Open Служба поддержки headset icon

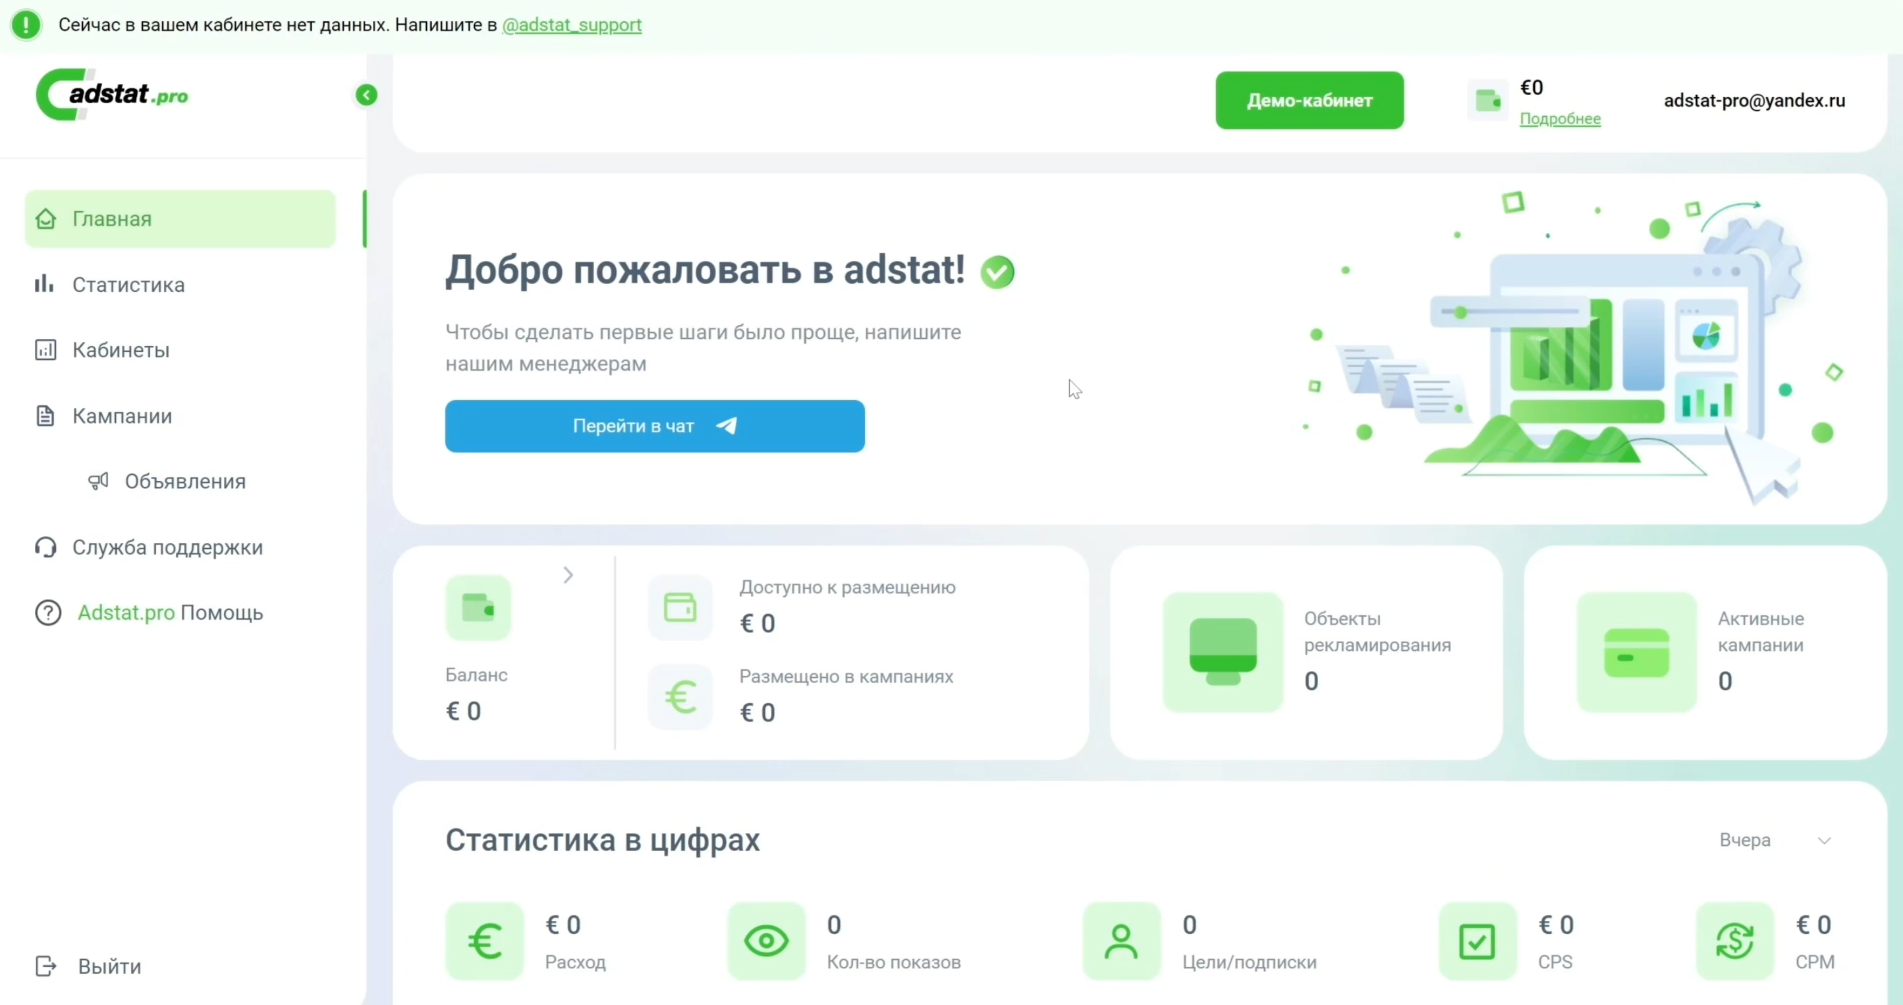[45, 547]
